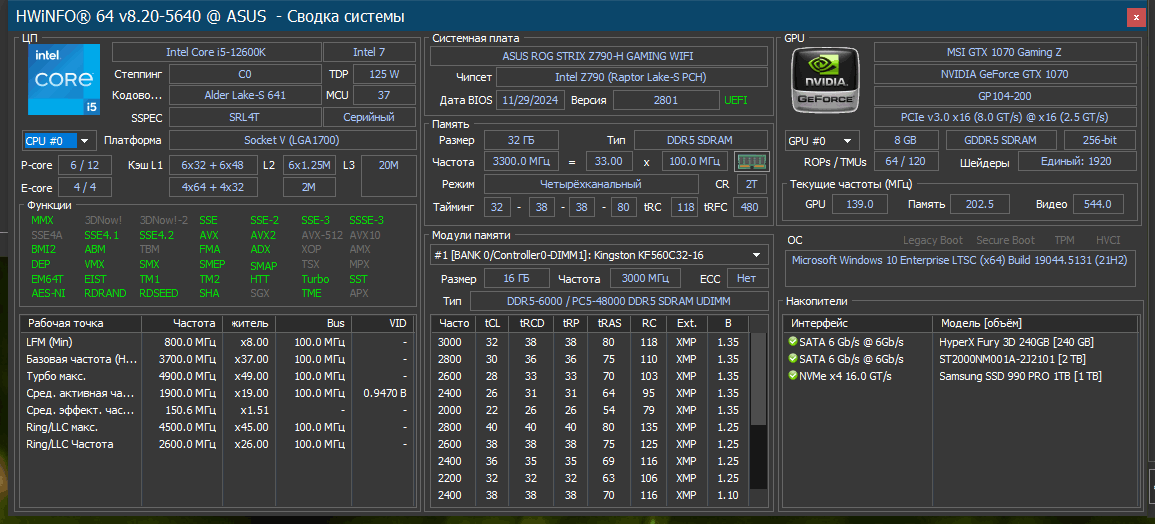
Task: Click the E-core 4 / 4 value
Action: [85, 187]
